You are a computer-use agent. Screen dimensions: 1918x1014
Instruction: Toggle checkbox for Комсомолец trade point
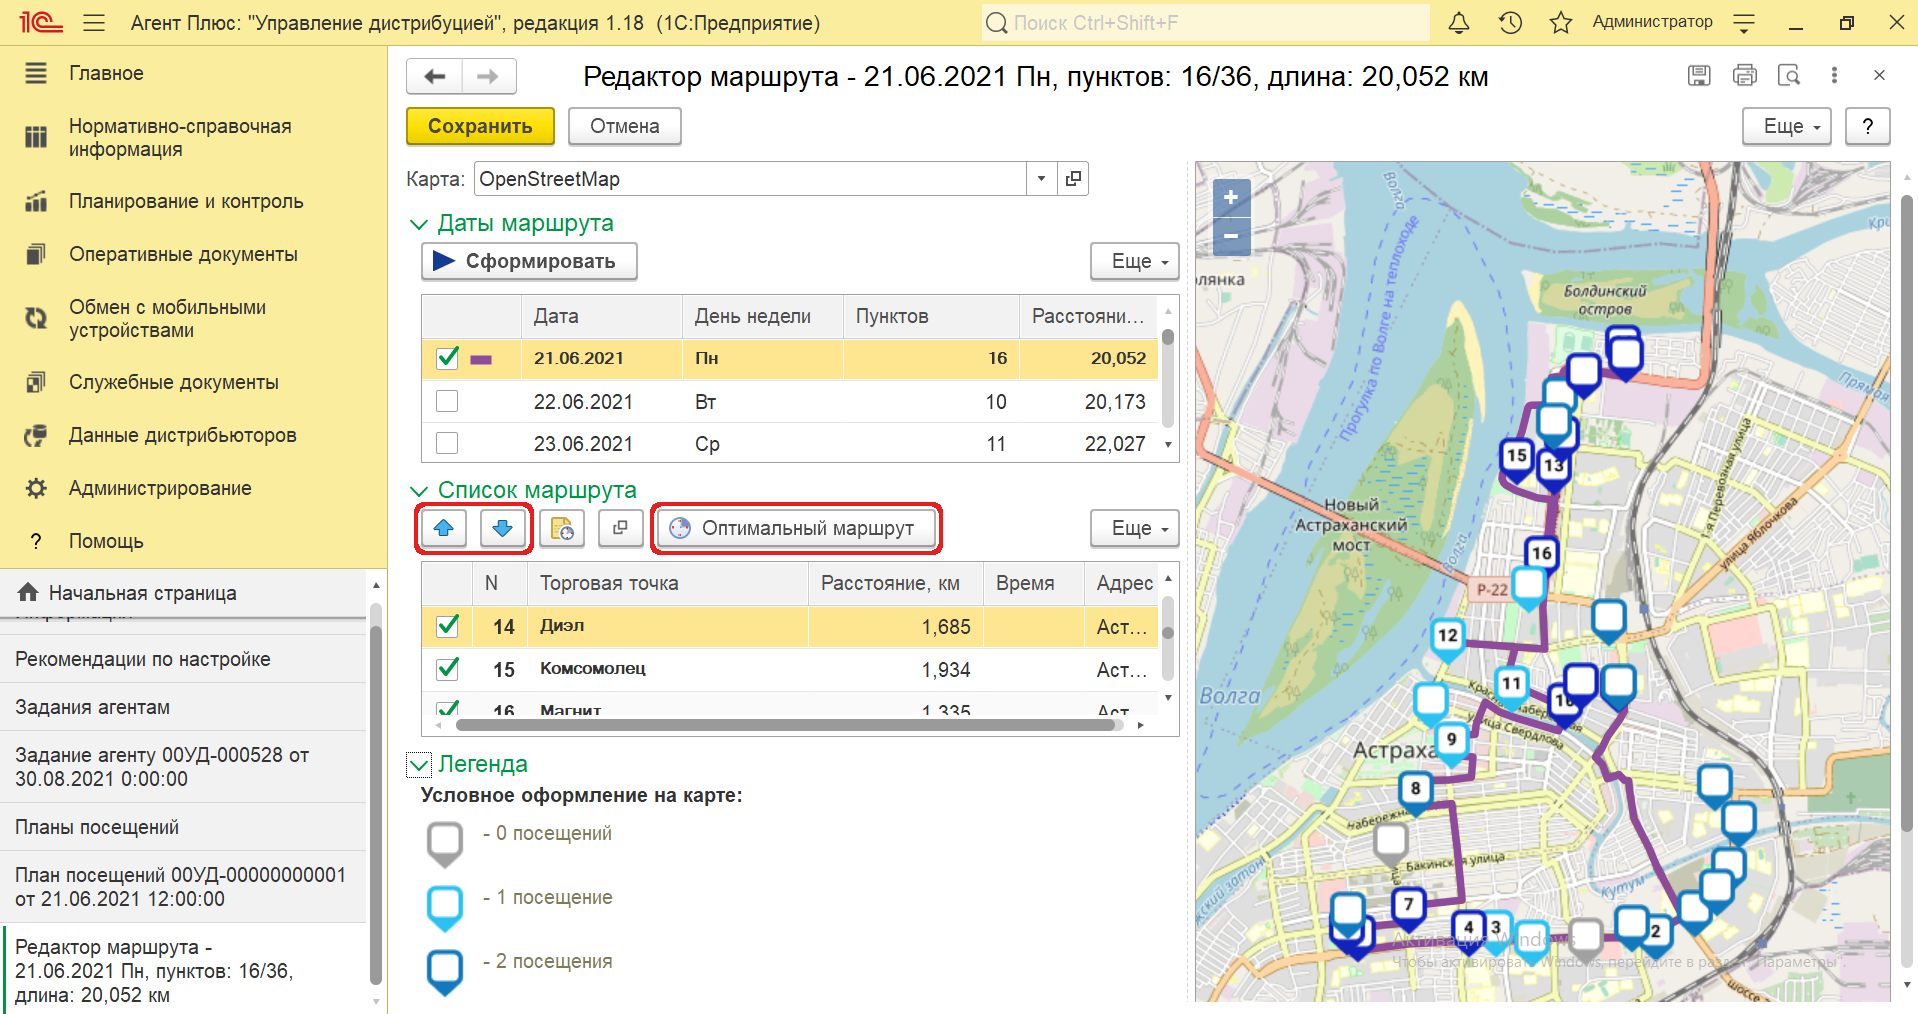[447, 669]
